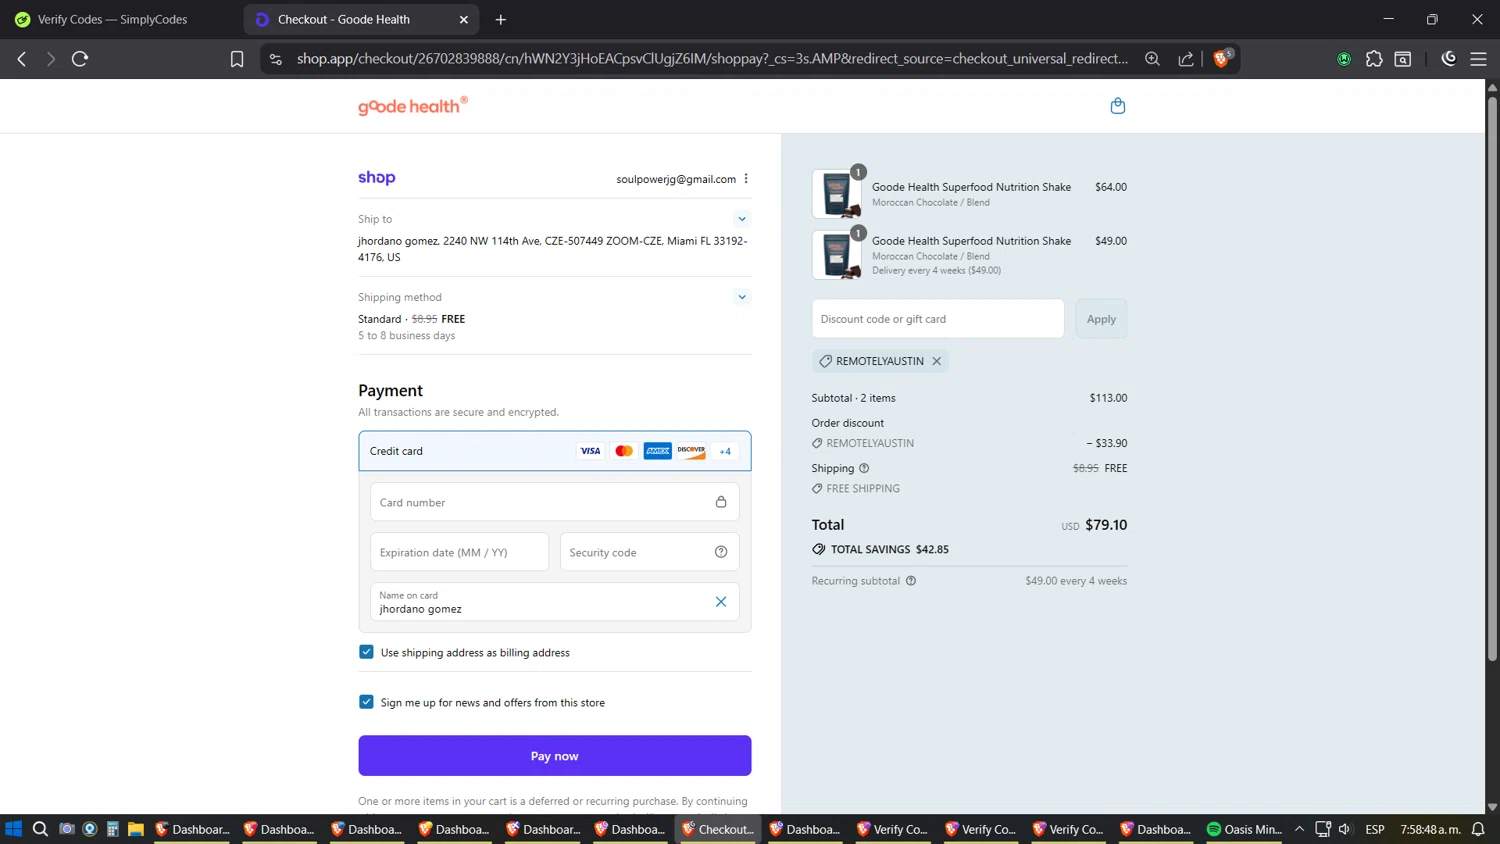
Task: Open browser zoom control
Action: [x=1152, y=59]
